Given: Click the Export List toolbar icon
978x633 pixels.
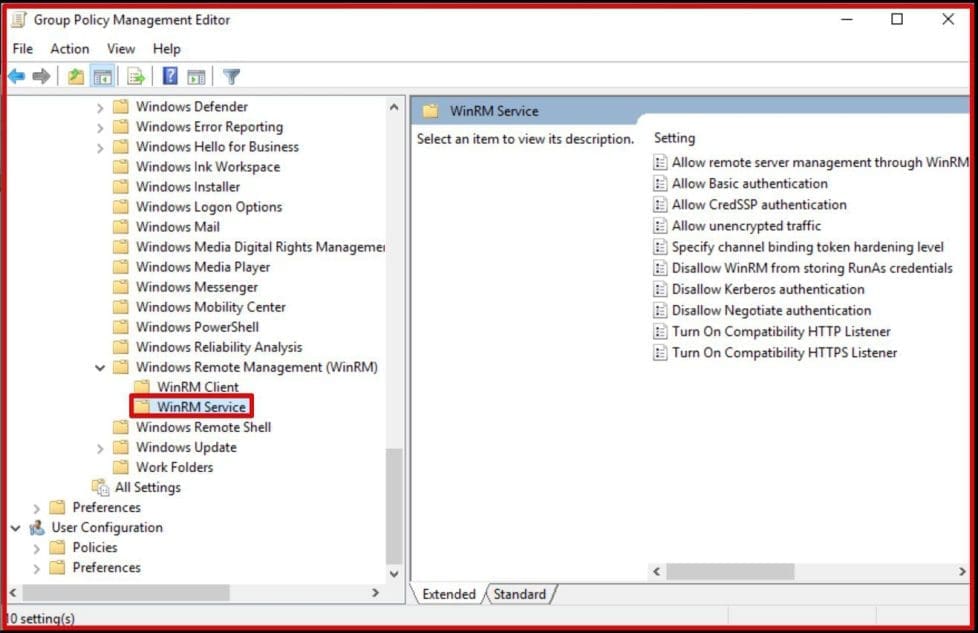Looking at the screenshot, I should (136, 76).
